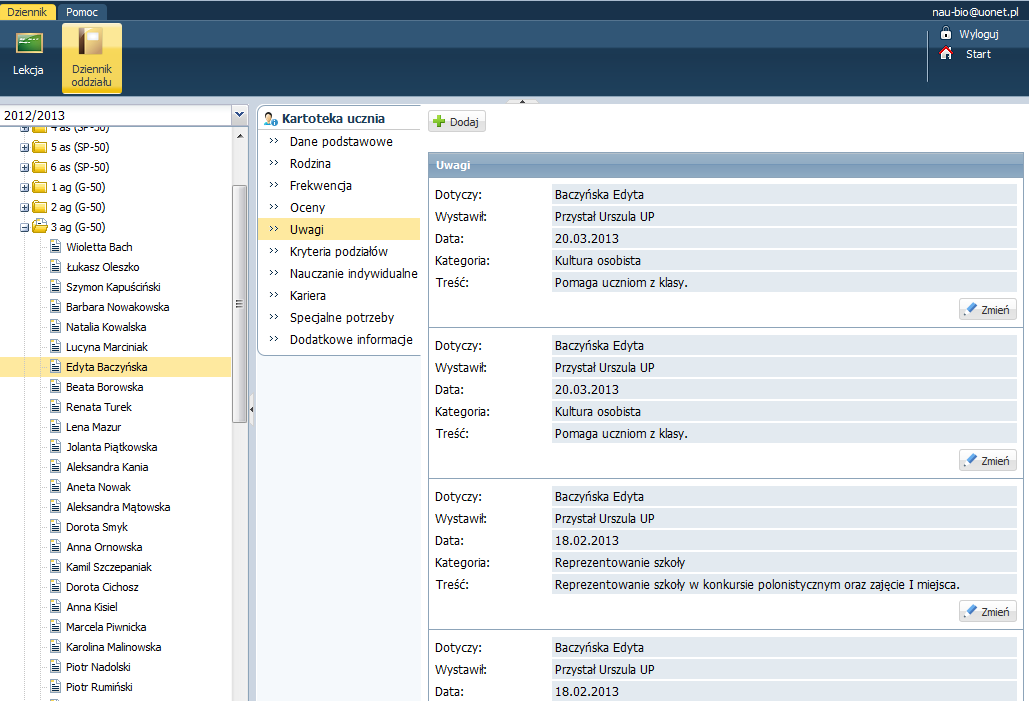Collapse the 3 ag (G-50) tree node

click(24, 228)
